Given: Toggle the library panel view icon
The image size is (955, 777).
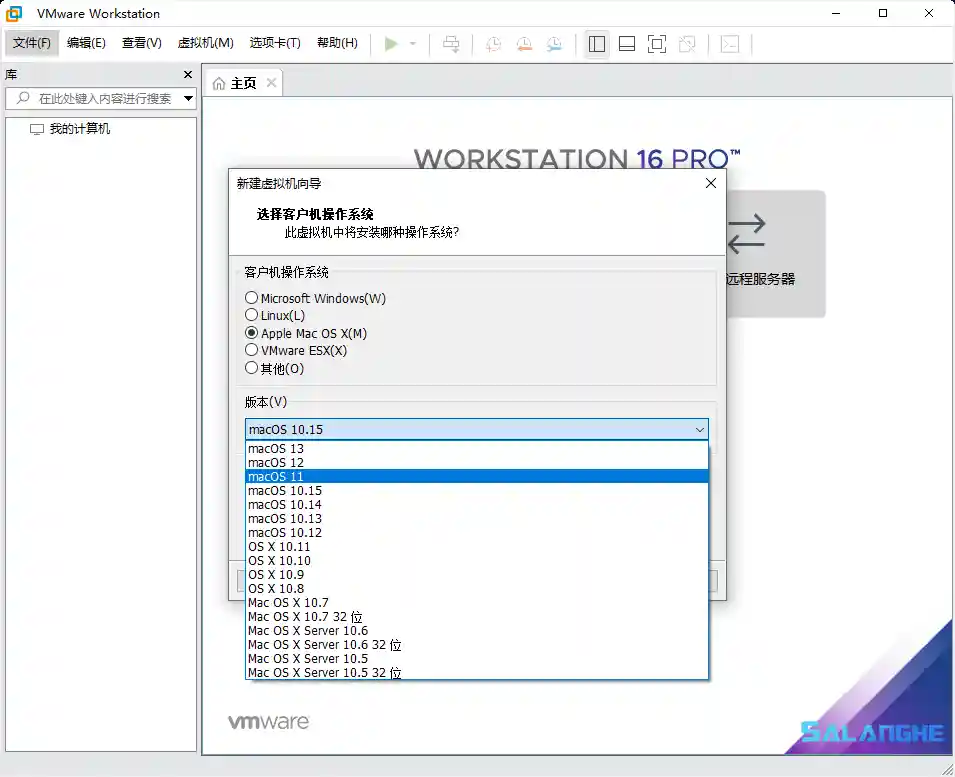Looking at the screenshot, I should click(x=595, y=43).
